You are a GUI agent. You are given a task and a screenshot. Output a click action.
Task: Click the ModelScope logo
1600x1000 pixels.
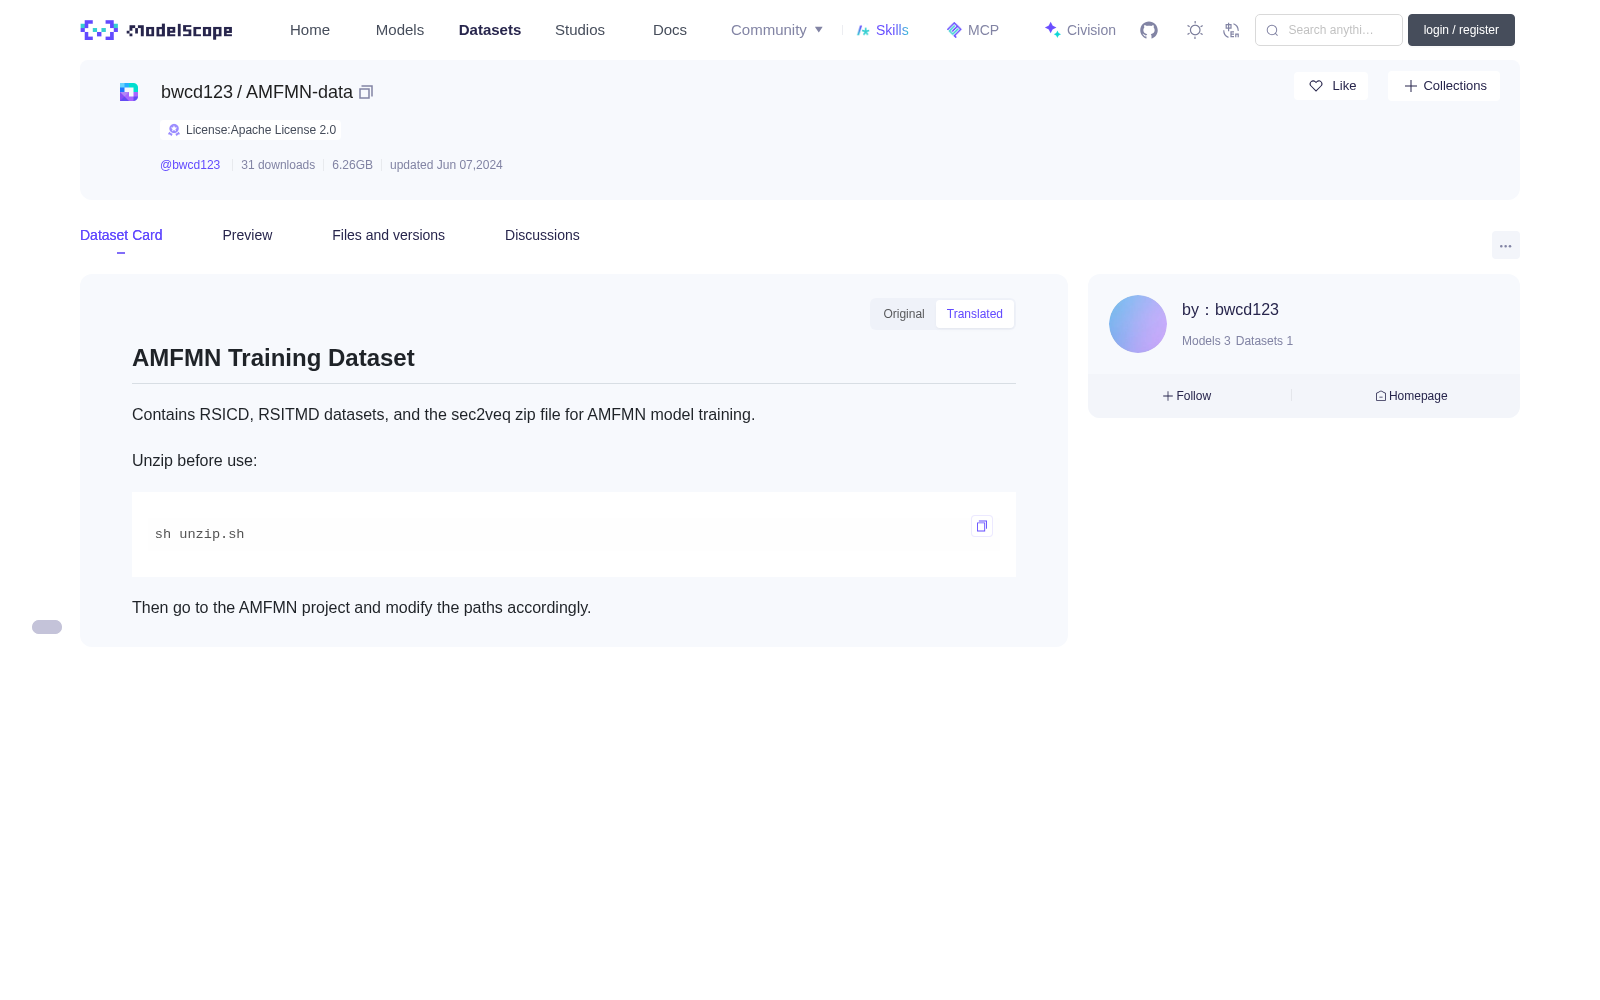pos(156,30)
